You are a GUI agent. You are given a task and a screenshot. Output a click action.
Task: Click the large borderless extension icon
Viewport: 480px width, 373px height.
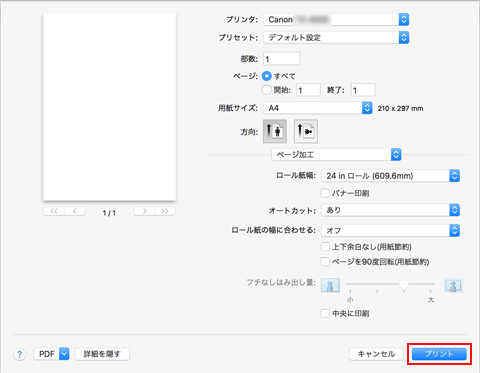(453, 285)
